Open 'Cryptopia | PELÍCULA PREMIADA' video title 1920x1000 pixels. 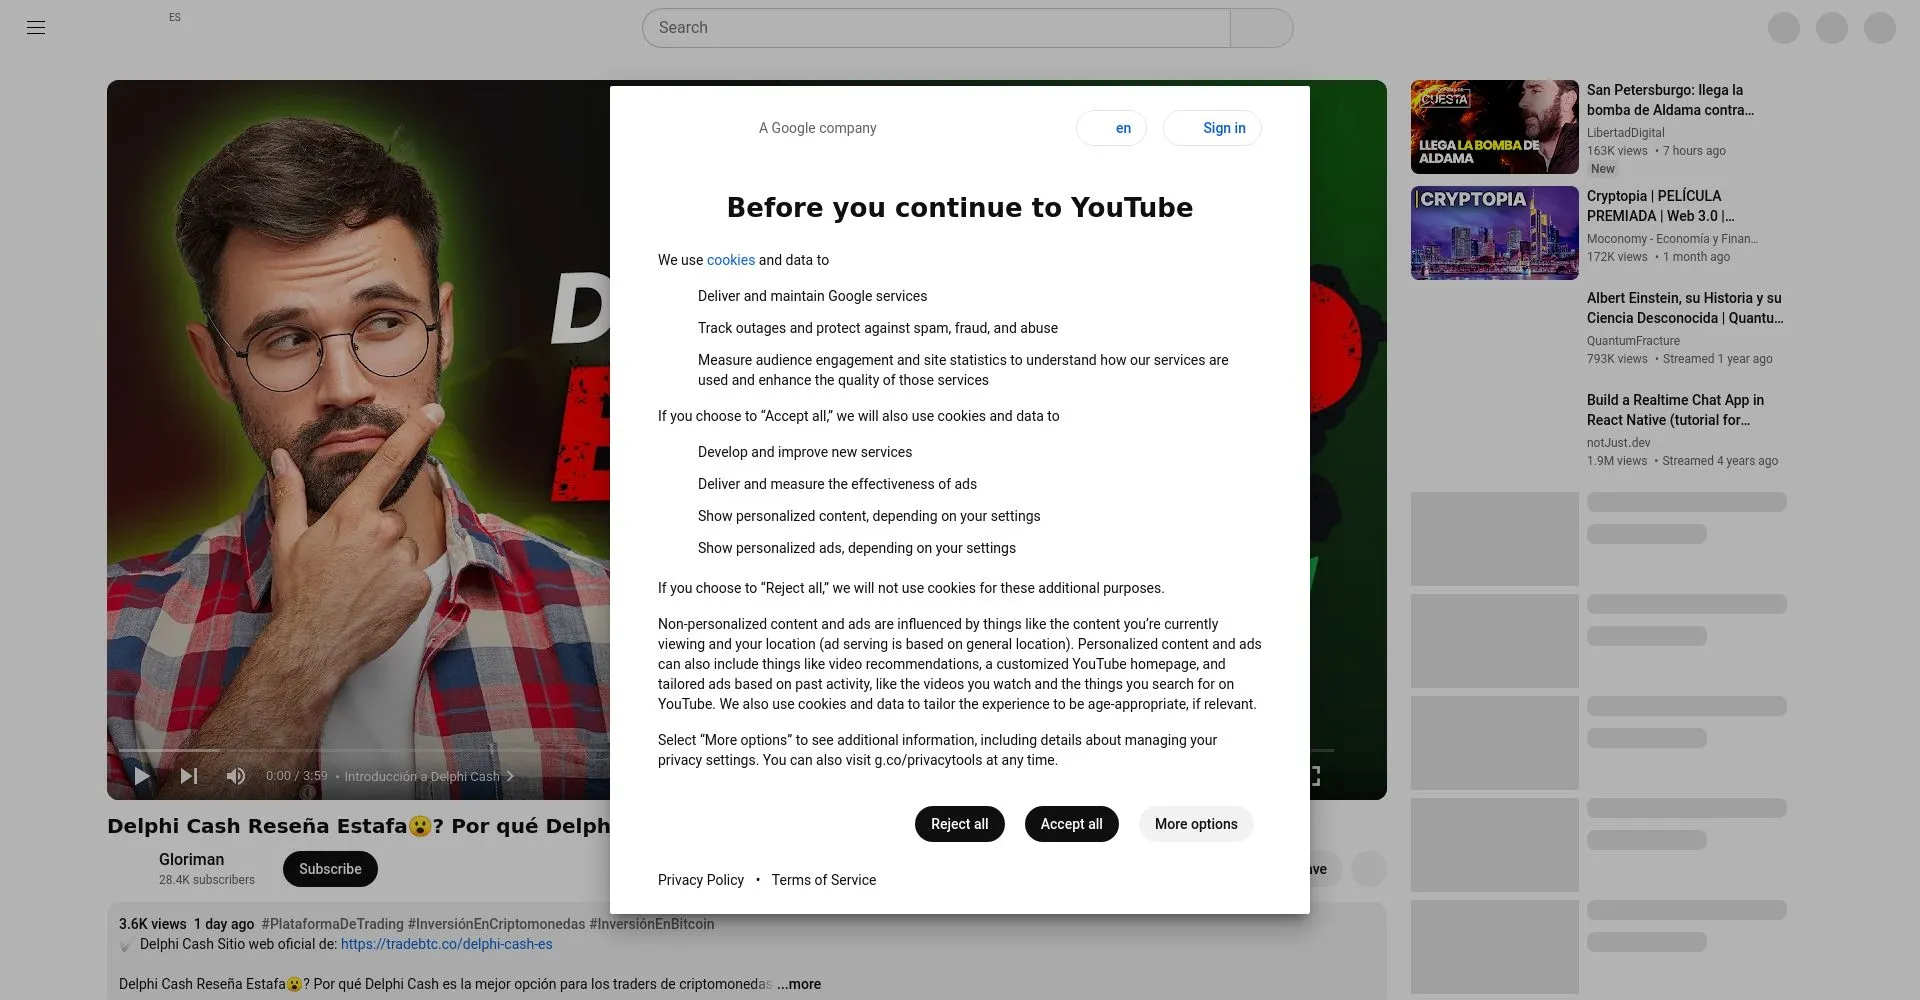(1661, 206)
